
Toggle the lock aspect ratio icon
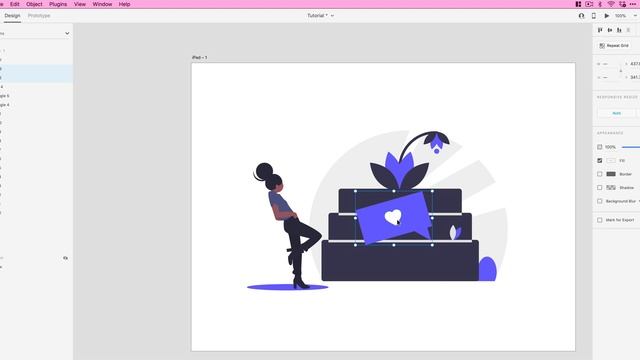pyautogui.click(x=621, y=71)
